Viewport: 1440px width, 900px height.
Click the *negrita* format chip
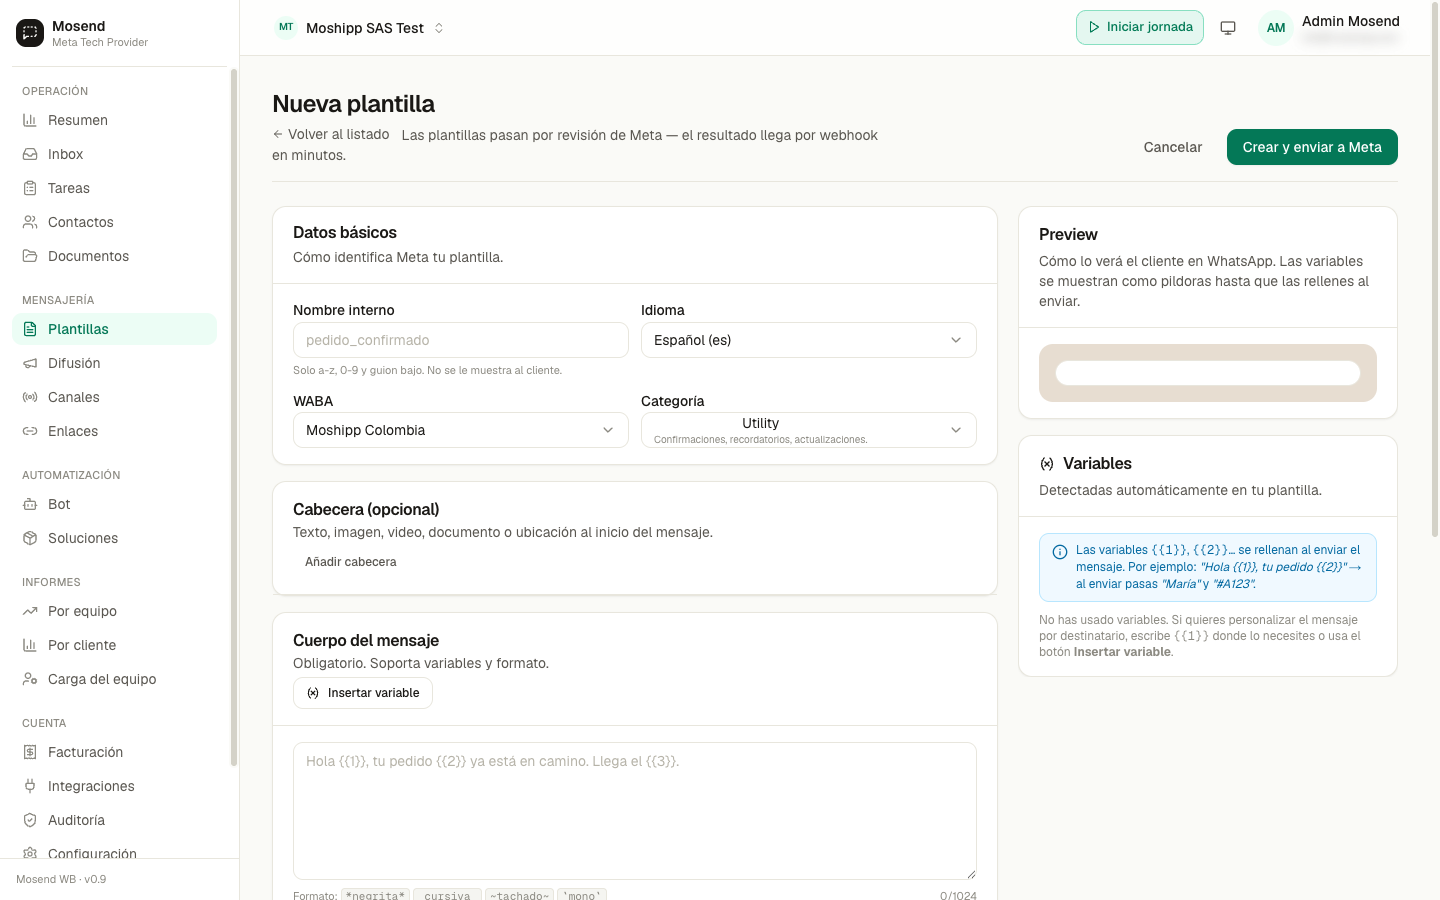(x=375, y=895)
